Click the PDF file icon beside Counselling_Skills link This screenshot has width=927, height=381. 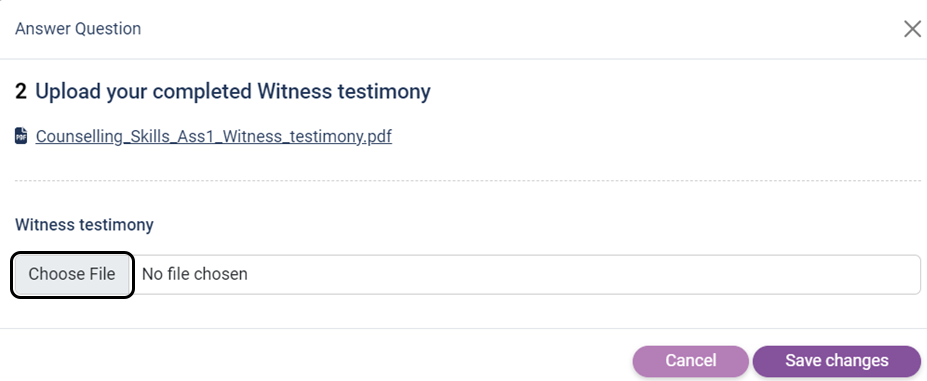pyautogui.click(x=21, y=136)
